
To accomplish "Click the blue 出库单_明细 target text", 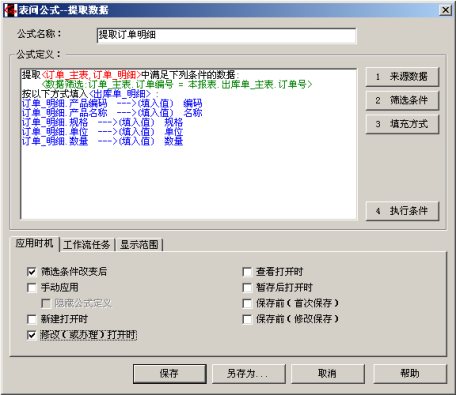I will [x=120, y=94].
